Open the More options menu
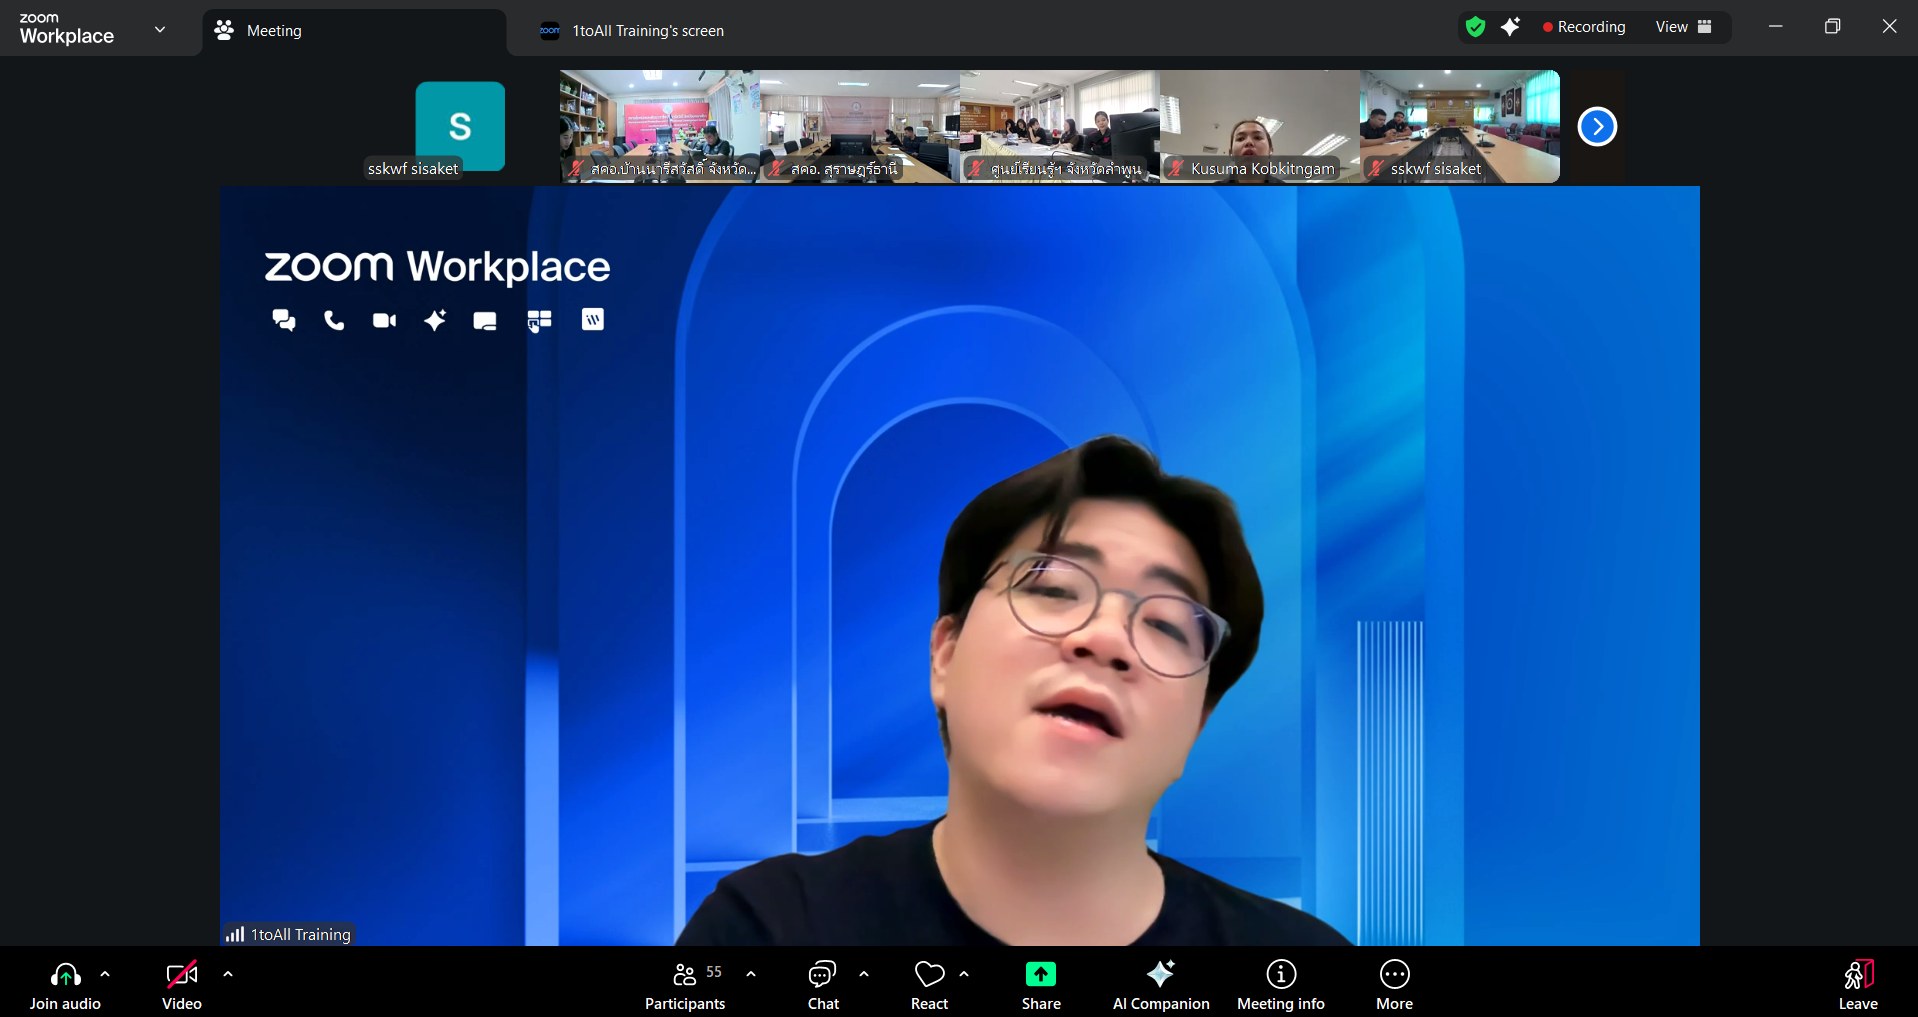 [x=1394, y=985]
